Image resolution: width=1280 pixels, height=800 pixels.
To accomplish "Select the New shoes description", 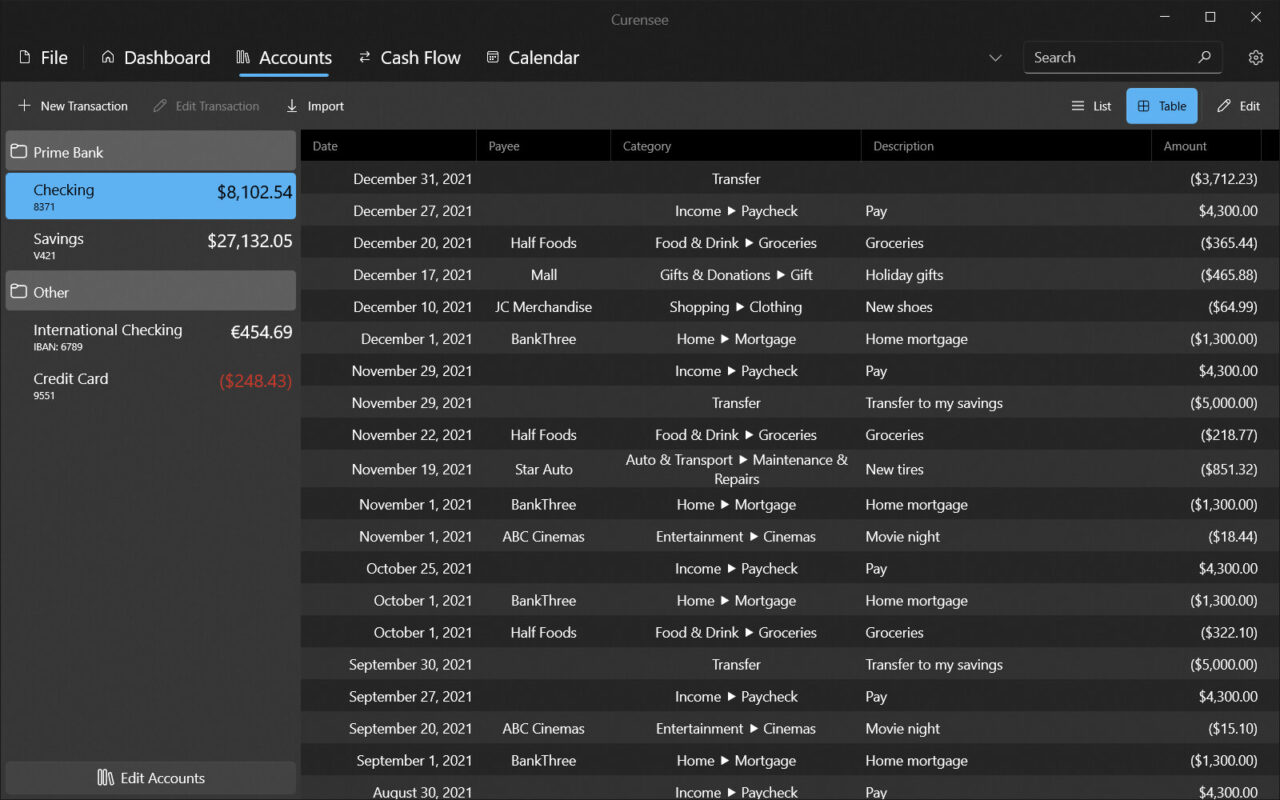I will pyautogui.click(x=899, y=307).
